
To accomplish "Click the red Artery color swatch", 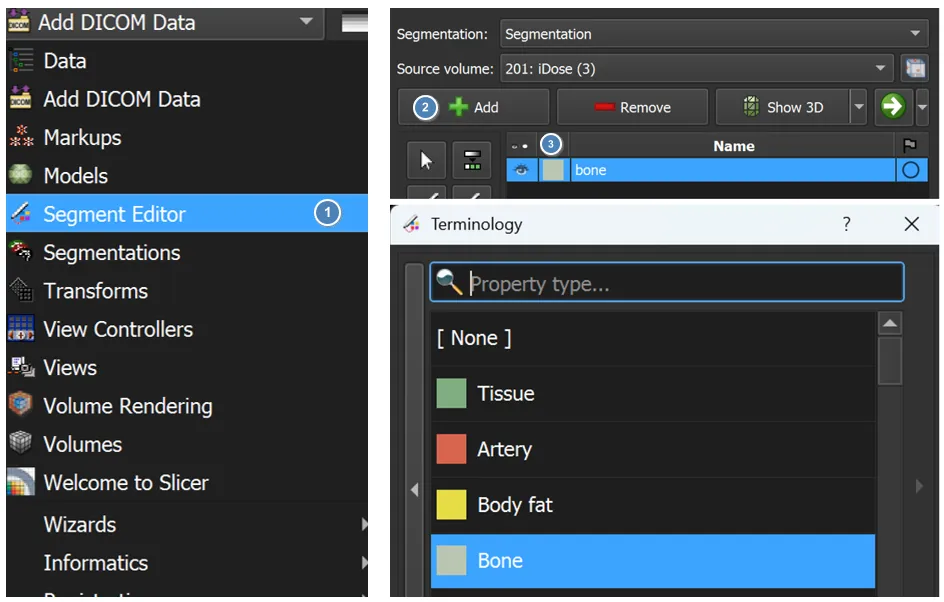I will tap(451, 449).
